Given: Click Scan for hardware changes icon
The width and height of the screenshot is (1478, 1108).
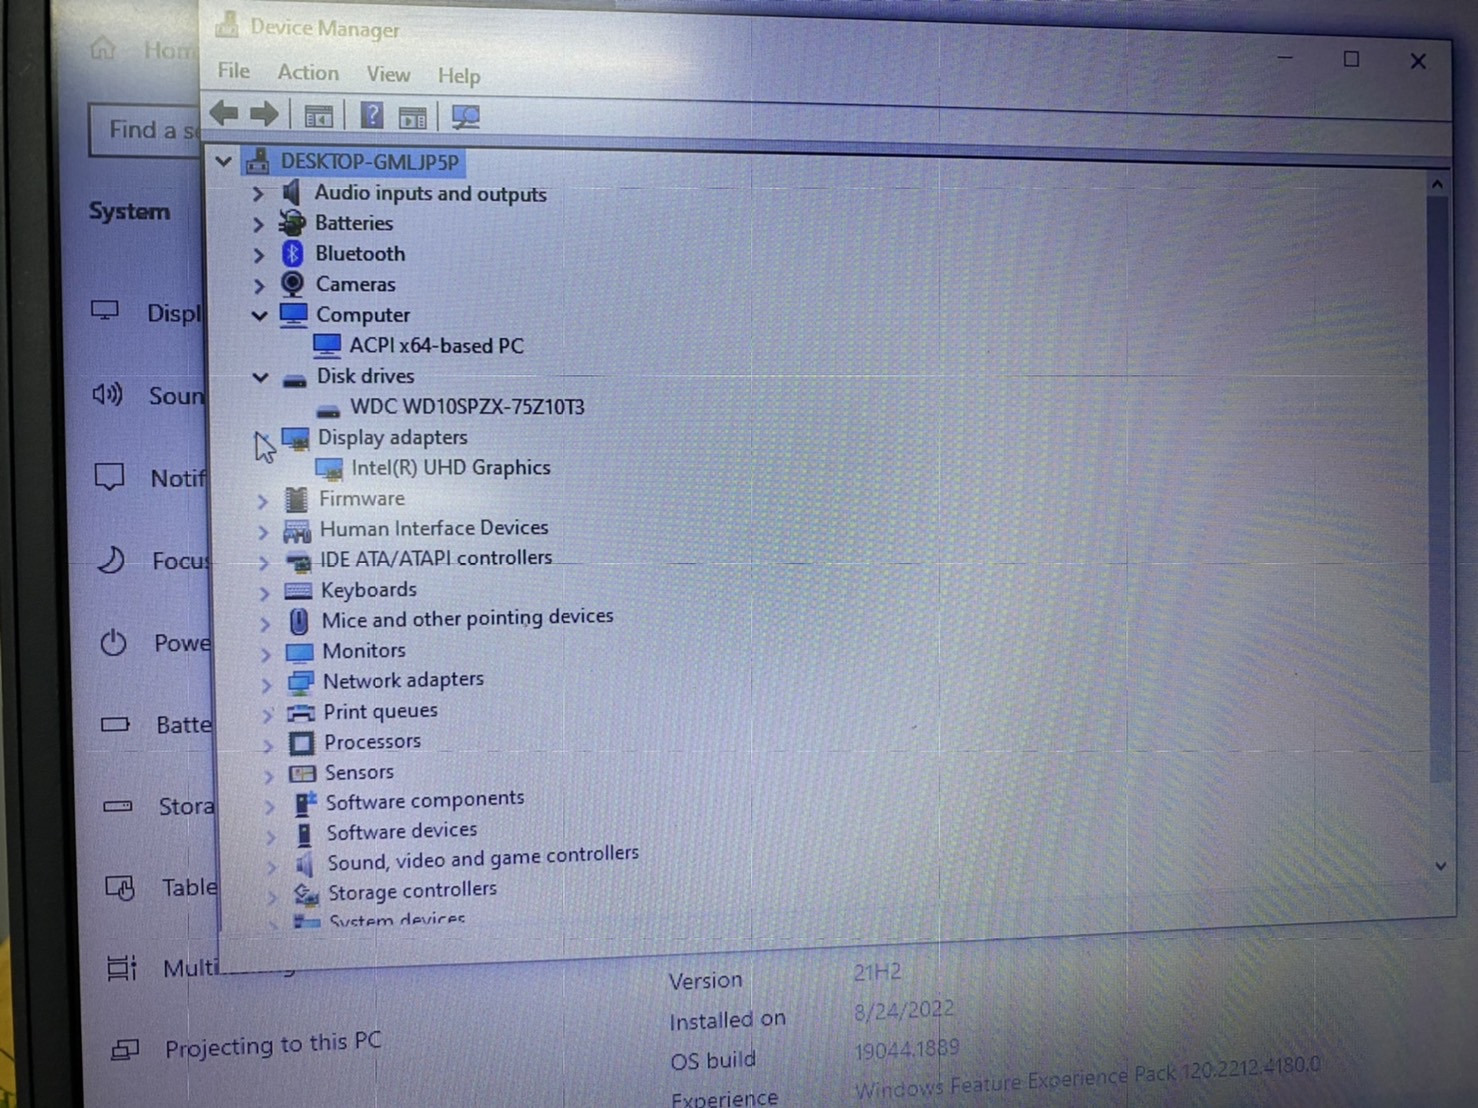Looking at the screenshot, I should (464, 117).
